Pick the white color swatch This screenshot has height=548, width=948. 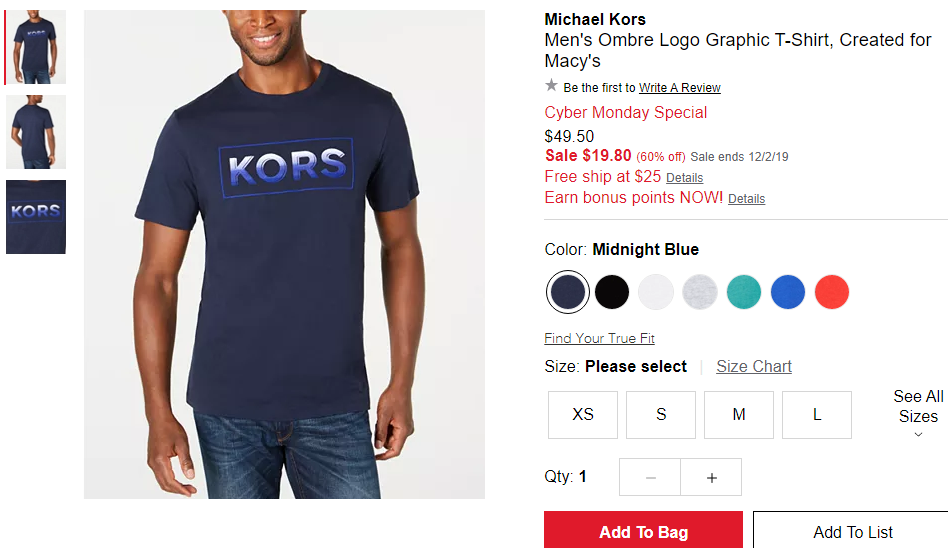coord(655,292)
